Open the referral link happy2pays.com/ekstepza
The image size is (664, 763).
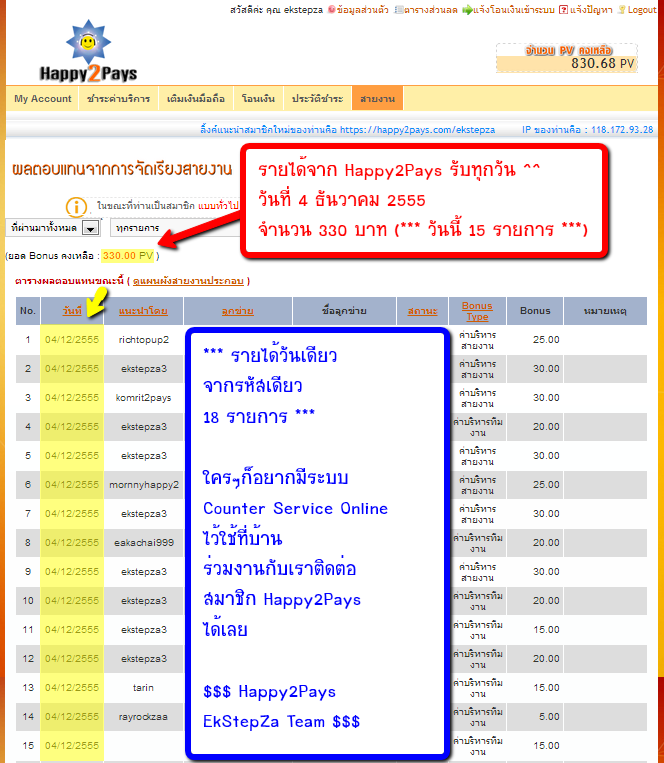point(417,130)
